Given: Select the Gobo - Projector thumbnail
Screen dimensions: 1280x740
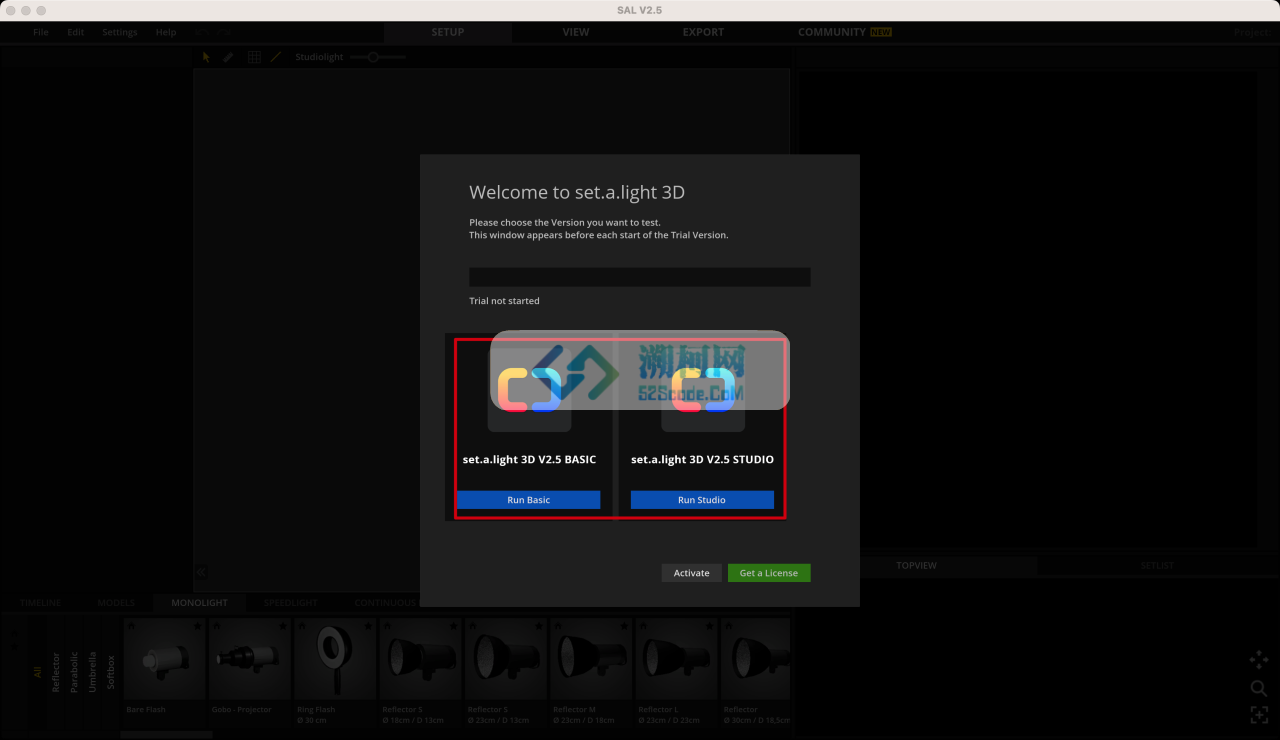Looking at the screenshot, I should 250,659.
